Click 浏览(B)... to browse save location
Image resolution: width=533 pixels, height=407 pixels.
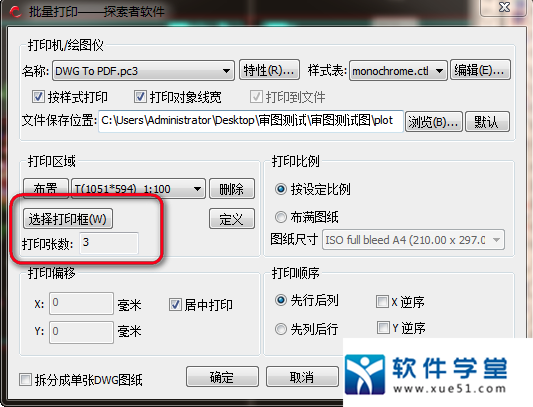[434, 121]
